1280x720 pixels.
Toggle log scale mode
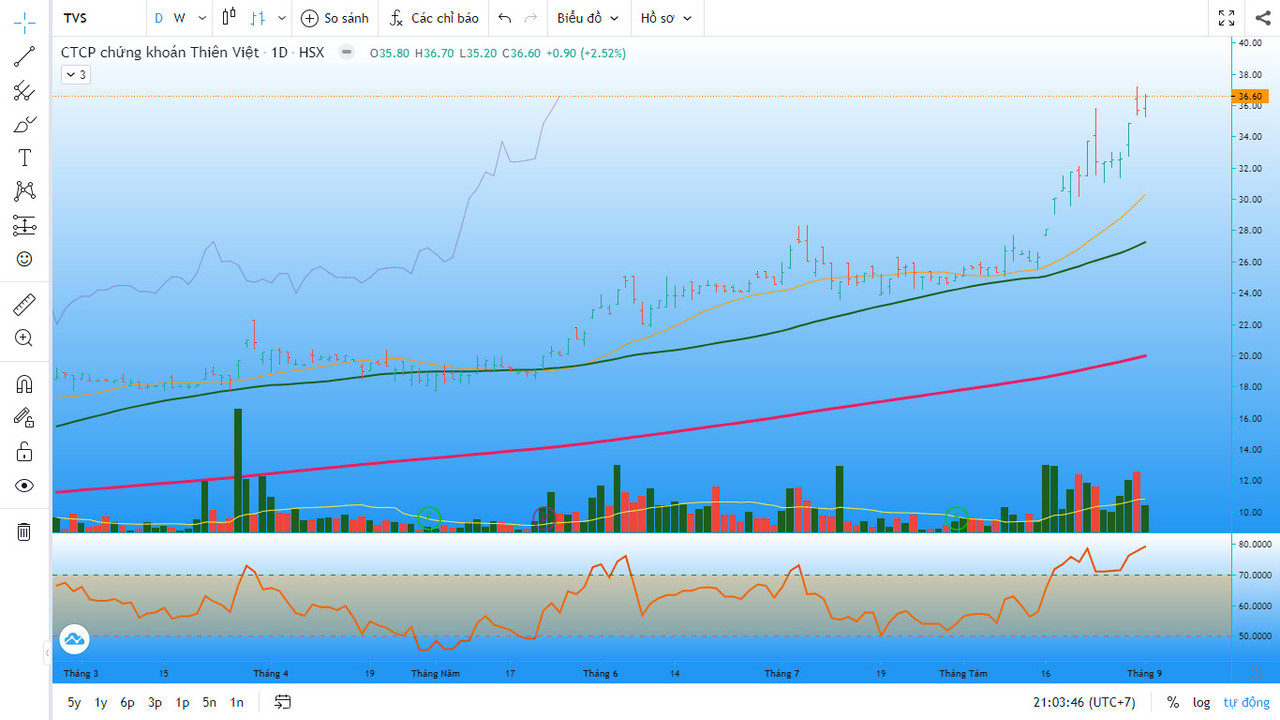[1201, 702]
